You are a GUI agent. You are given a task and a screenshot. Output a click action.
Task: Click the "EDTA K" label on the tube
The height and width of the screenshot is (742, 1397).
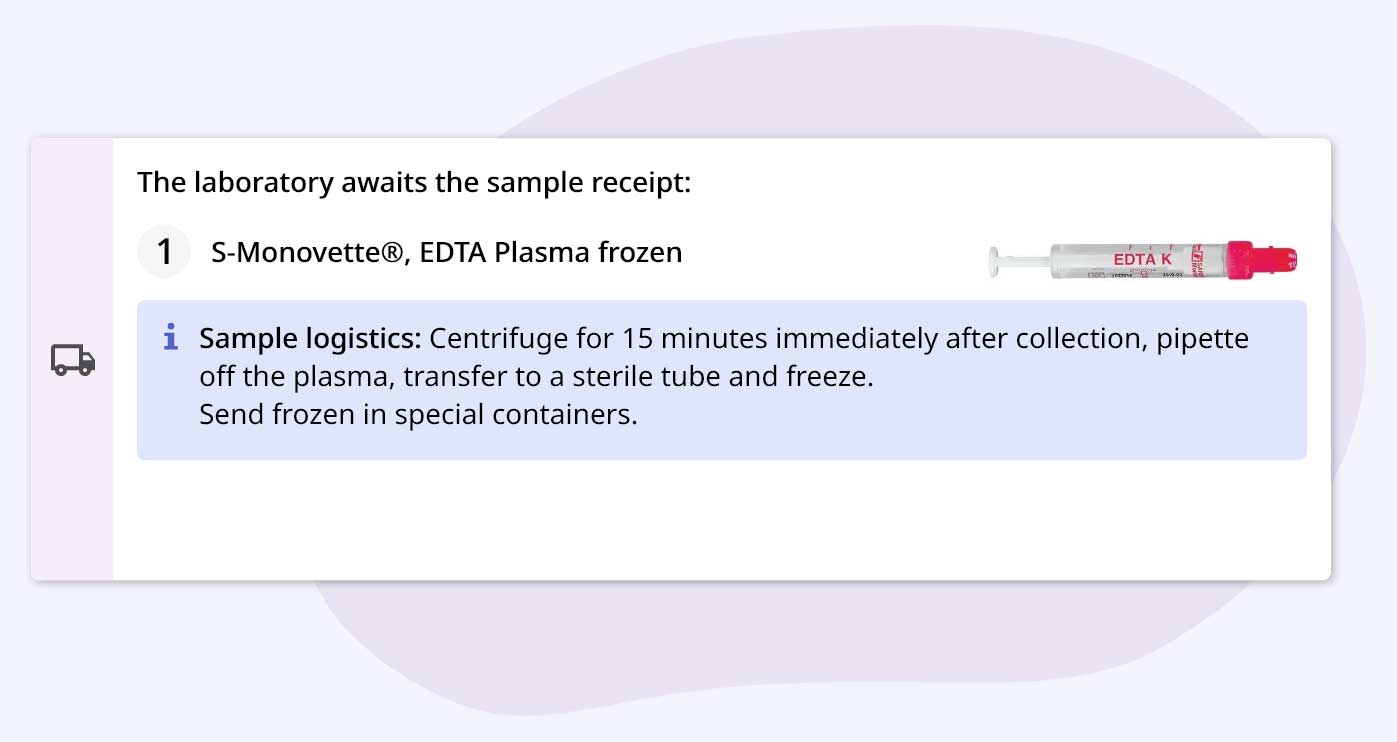[1142, 259]
